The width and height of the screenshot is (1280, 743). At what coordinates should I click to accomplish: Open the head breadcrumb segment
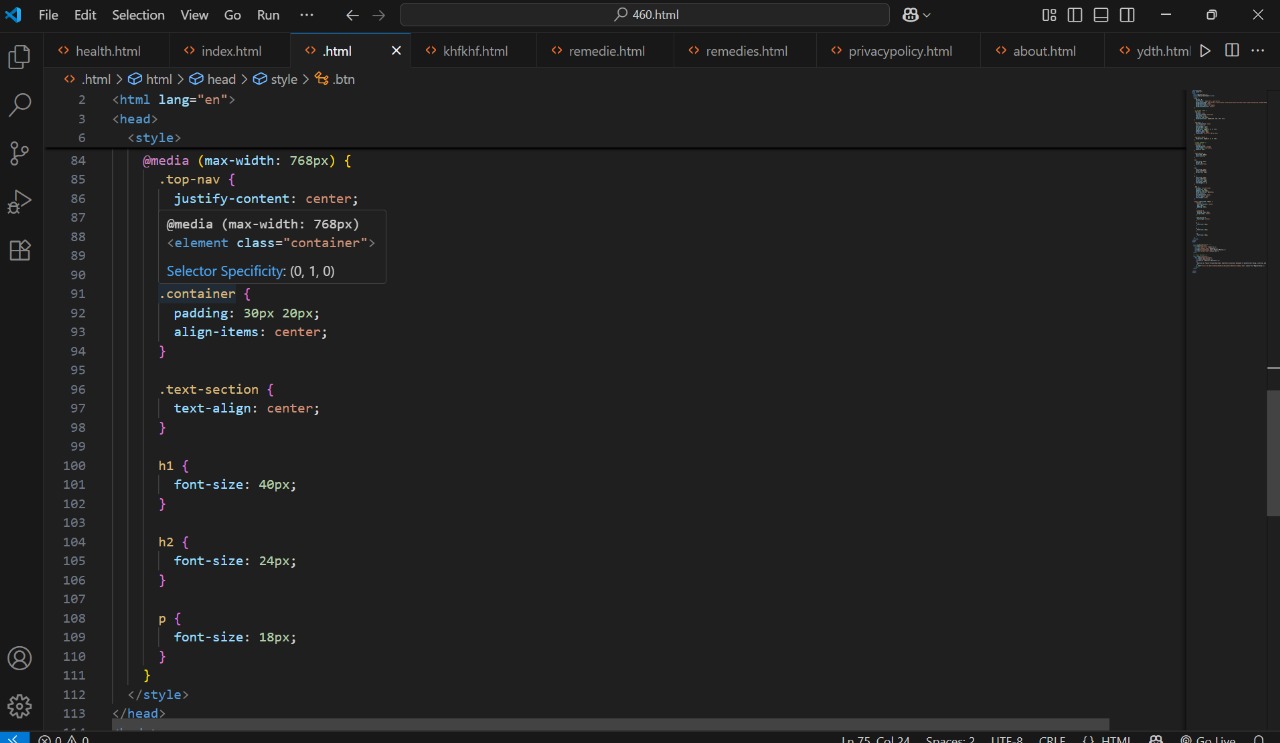(x=213, y=79)
